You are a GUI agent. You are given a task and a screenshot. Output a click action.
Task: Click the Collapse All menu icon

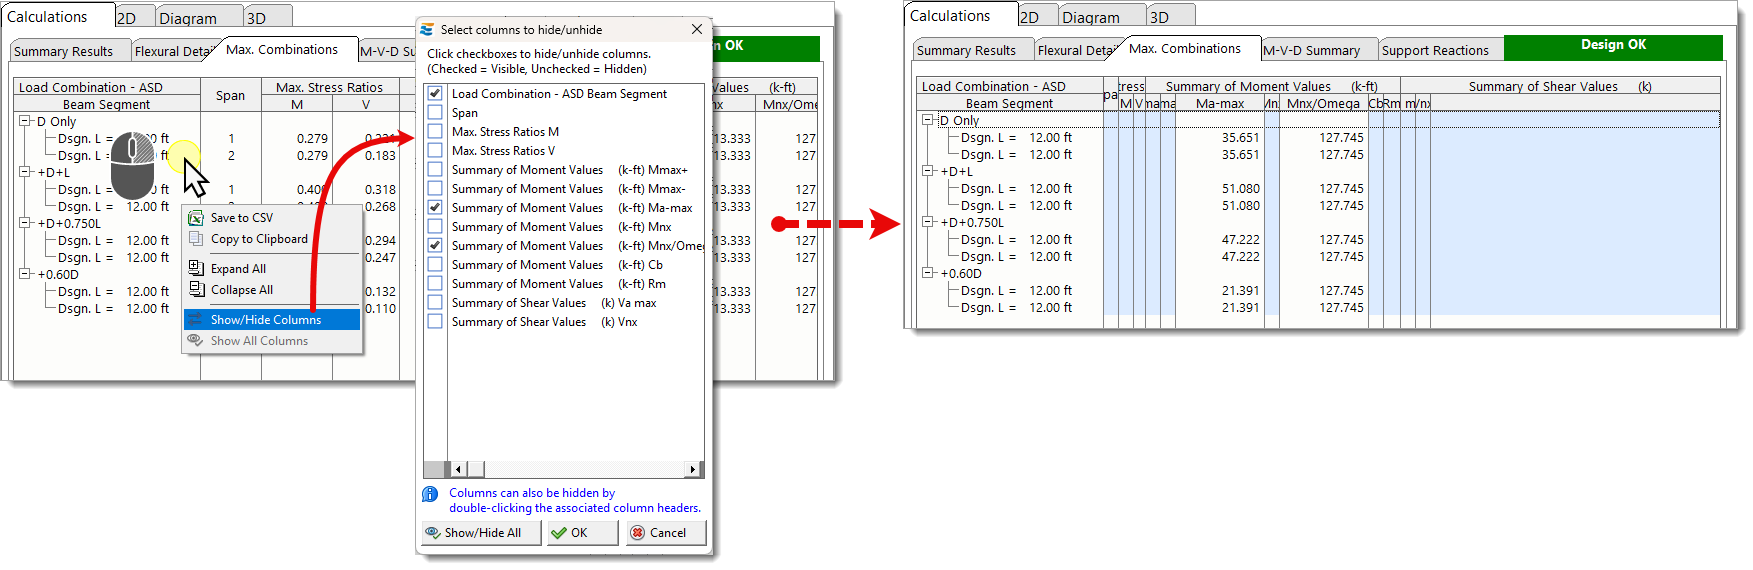point(196,290)
